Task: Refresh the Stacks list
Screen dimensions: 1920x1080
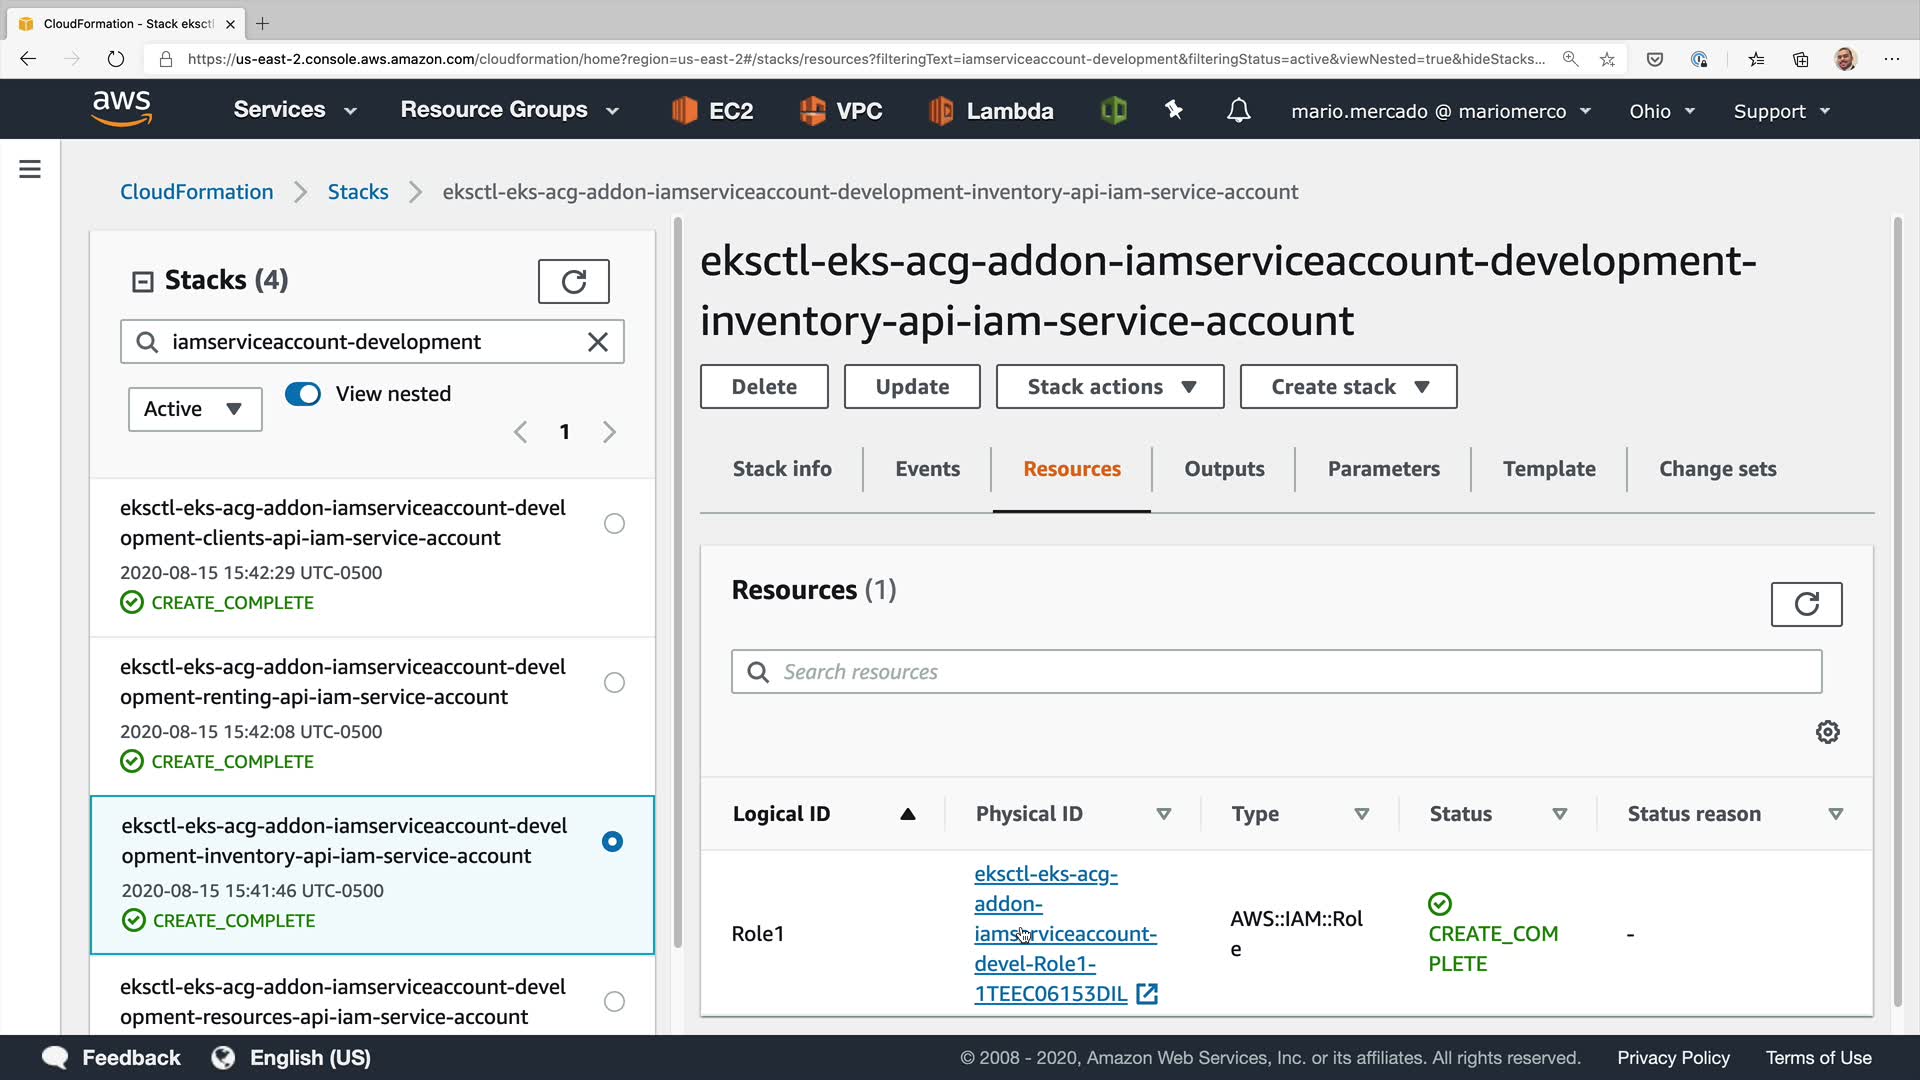Action: [573, 282]
